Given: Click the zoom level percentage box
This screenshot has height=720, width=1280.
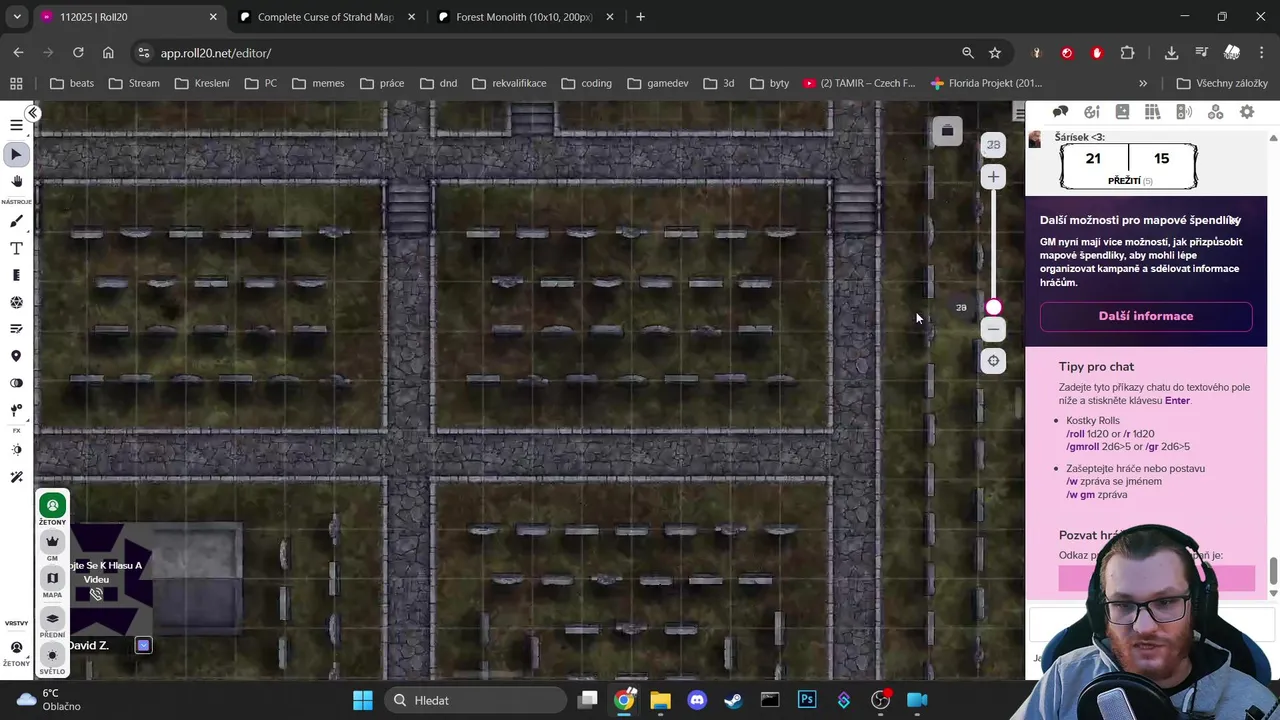Looking at the screenshot, I should pos(993,145).
